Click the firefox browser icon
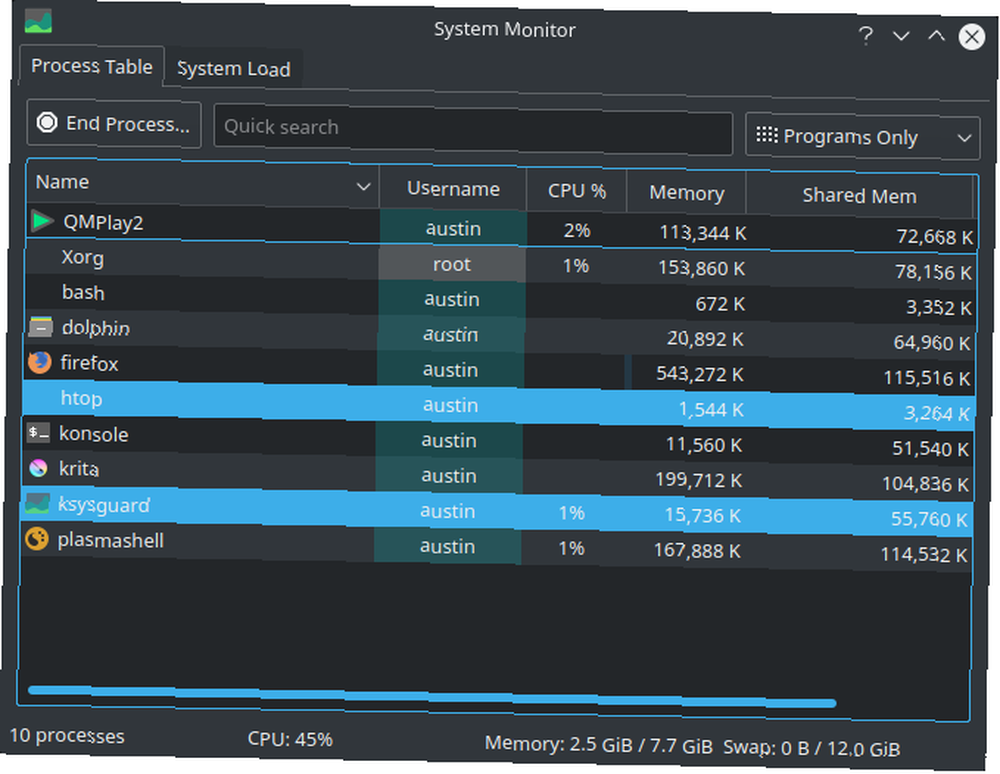 pos(40,361)
